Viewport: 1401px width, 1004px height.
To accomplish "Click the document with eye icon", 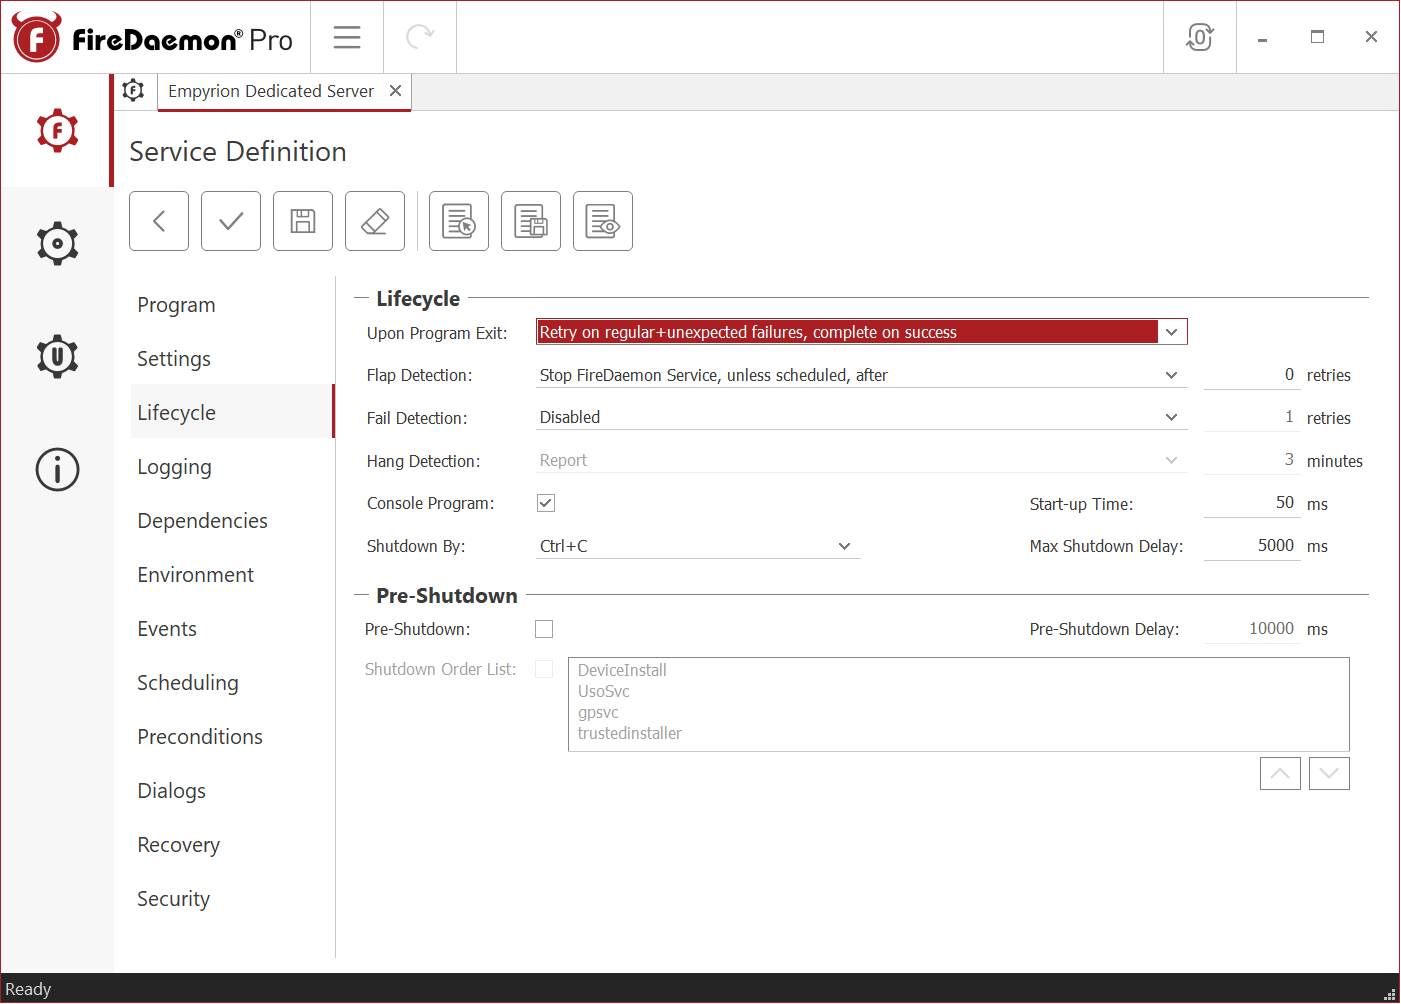I will coord(603,221).
